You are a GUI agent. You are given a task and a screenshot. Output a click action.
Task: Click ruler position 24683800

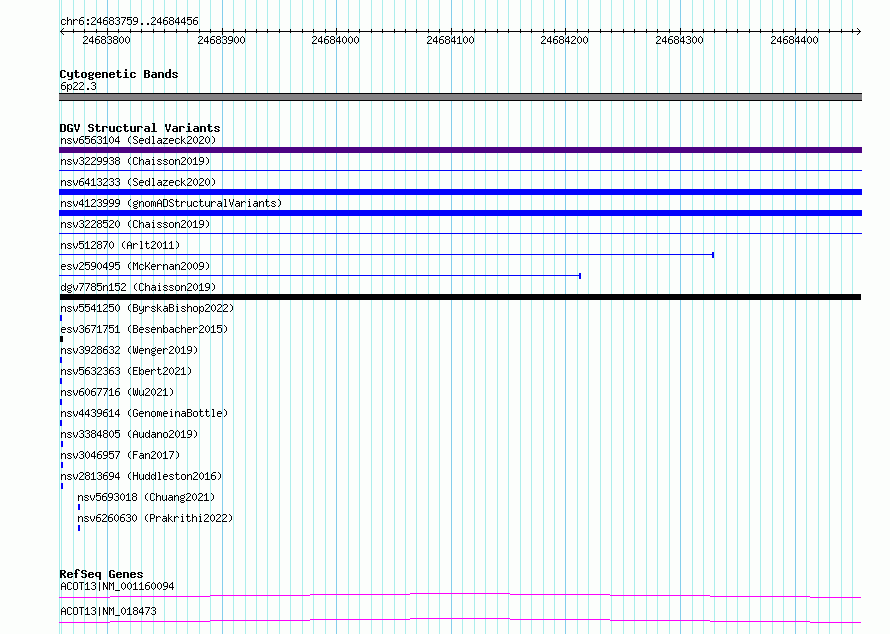tap(106, 40)
